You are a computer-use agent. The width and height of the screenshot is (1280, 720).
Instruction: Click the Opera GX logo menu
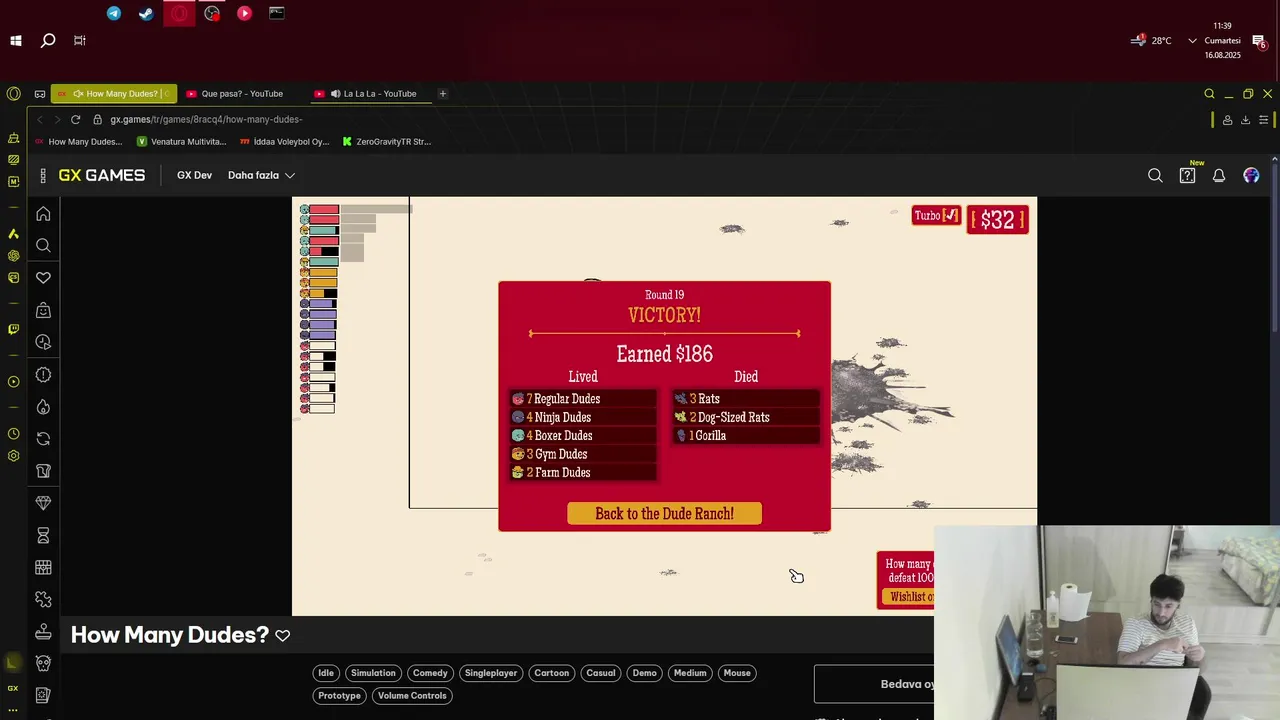13,94
